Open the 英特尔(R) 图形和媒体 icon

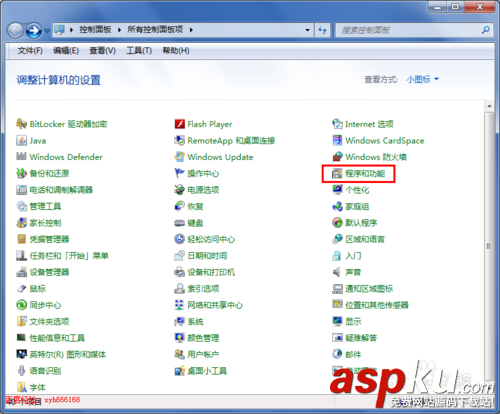(21, 354)
